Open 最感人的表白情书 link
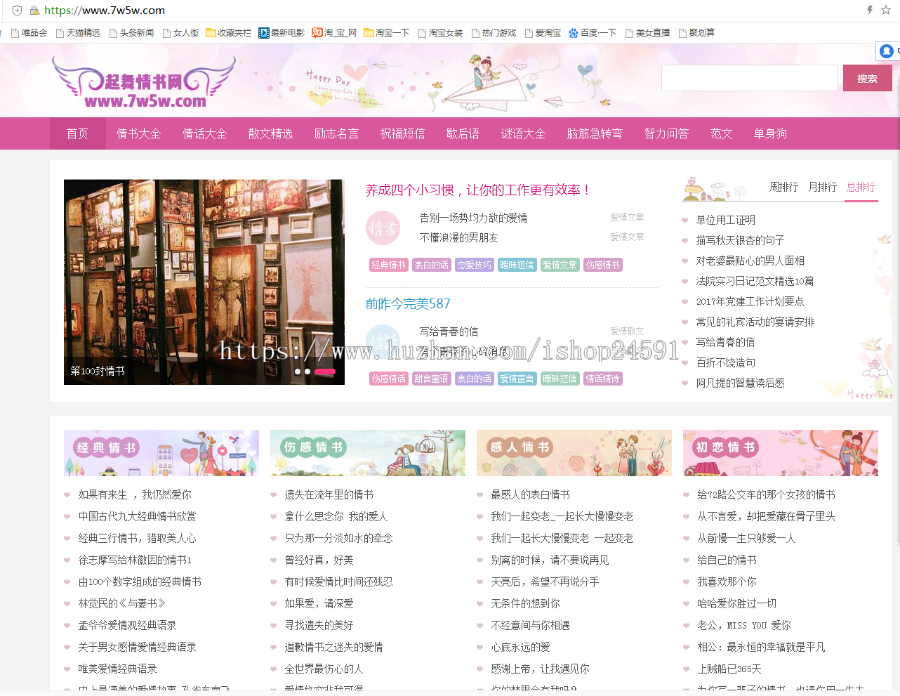Screen dimensions: 900x696 (530, 494)
